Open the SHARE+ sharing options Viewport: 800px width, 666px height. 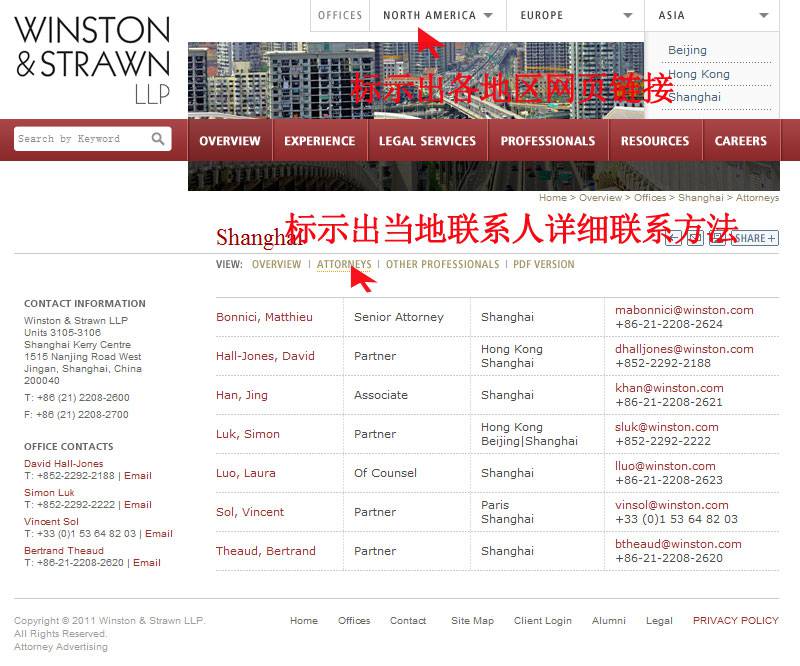coord(755,238)
